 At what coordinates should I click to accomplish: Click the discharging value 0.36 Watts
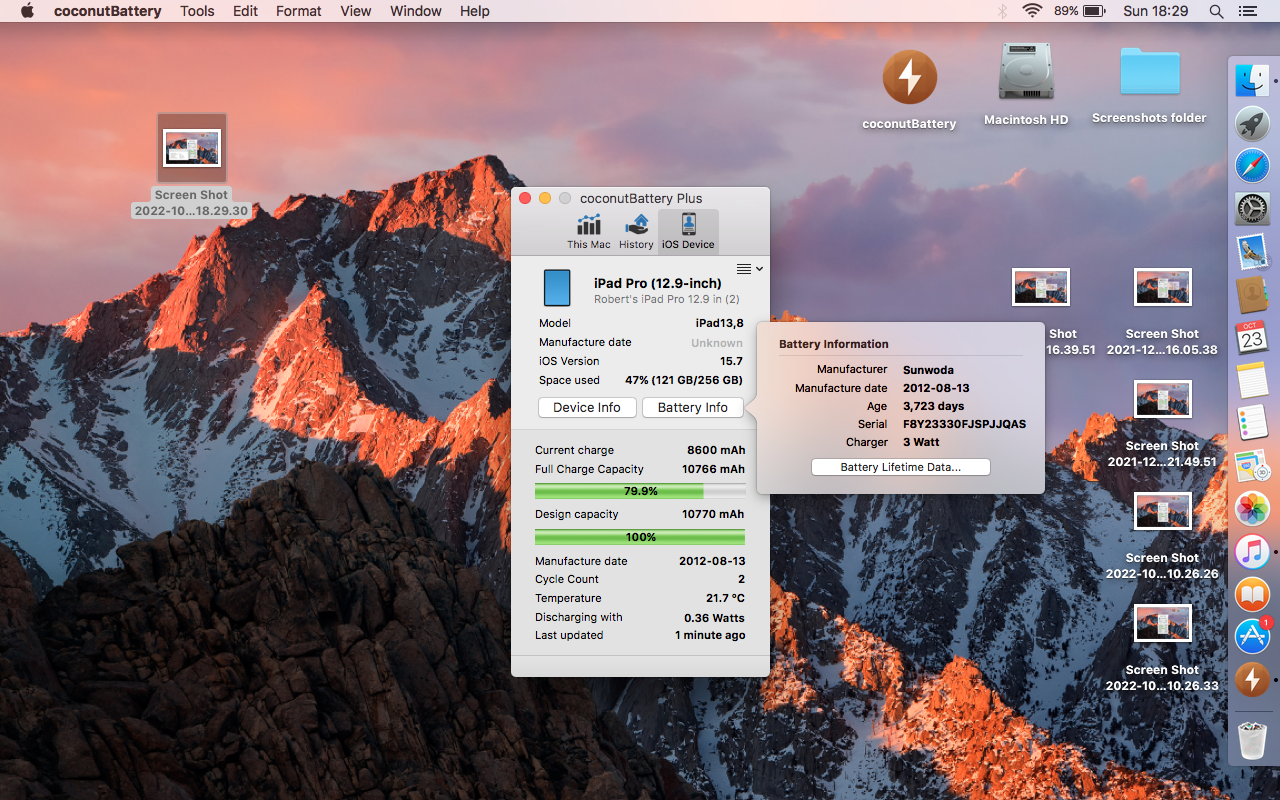[x=714, y=618]
